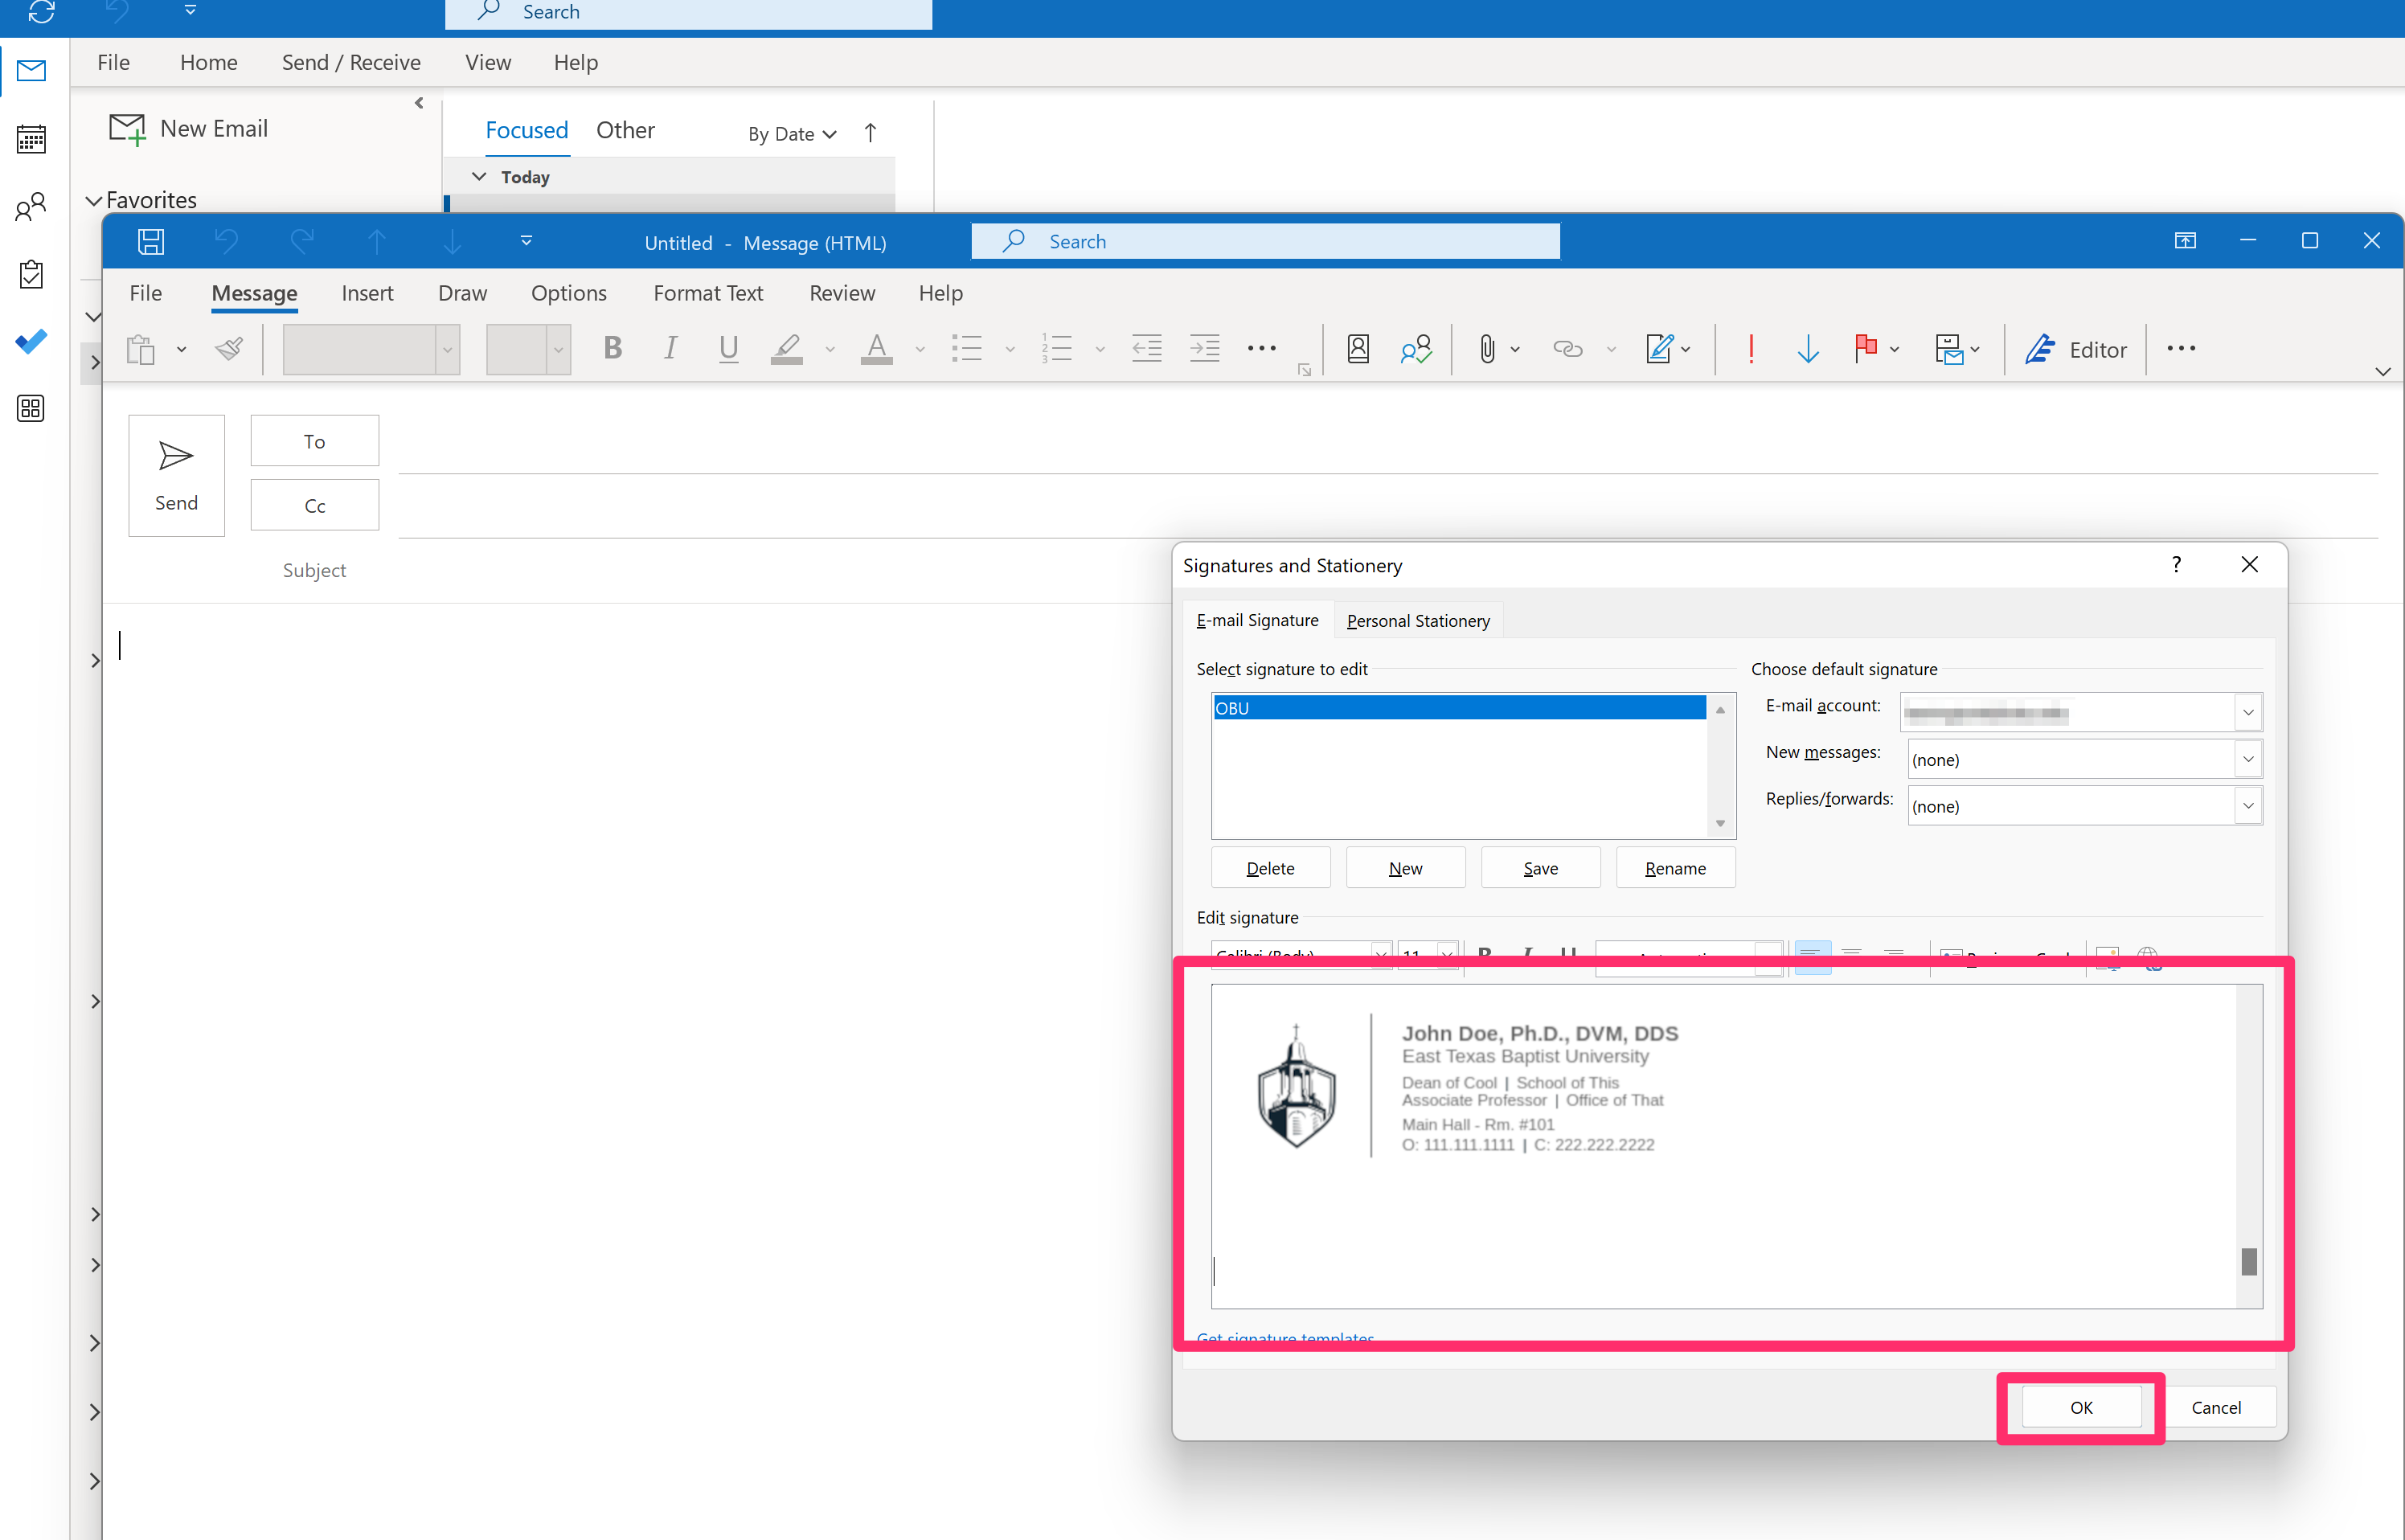
Task: Open the Replies/forwards signature dropdown
Action: pyautogui.click(x=2248, y=806)
